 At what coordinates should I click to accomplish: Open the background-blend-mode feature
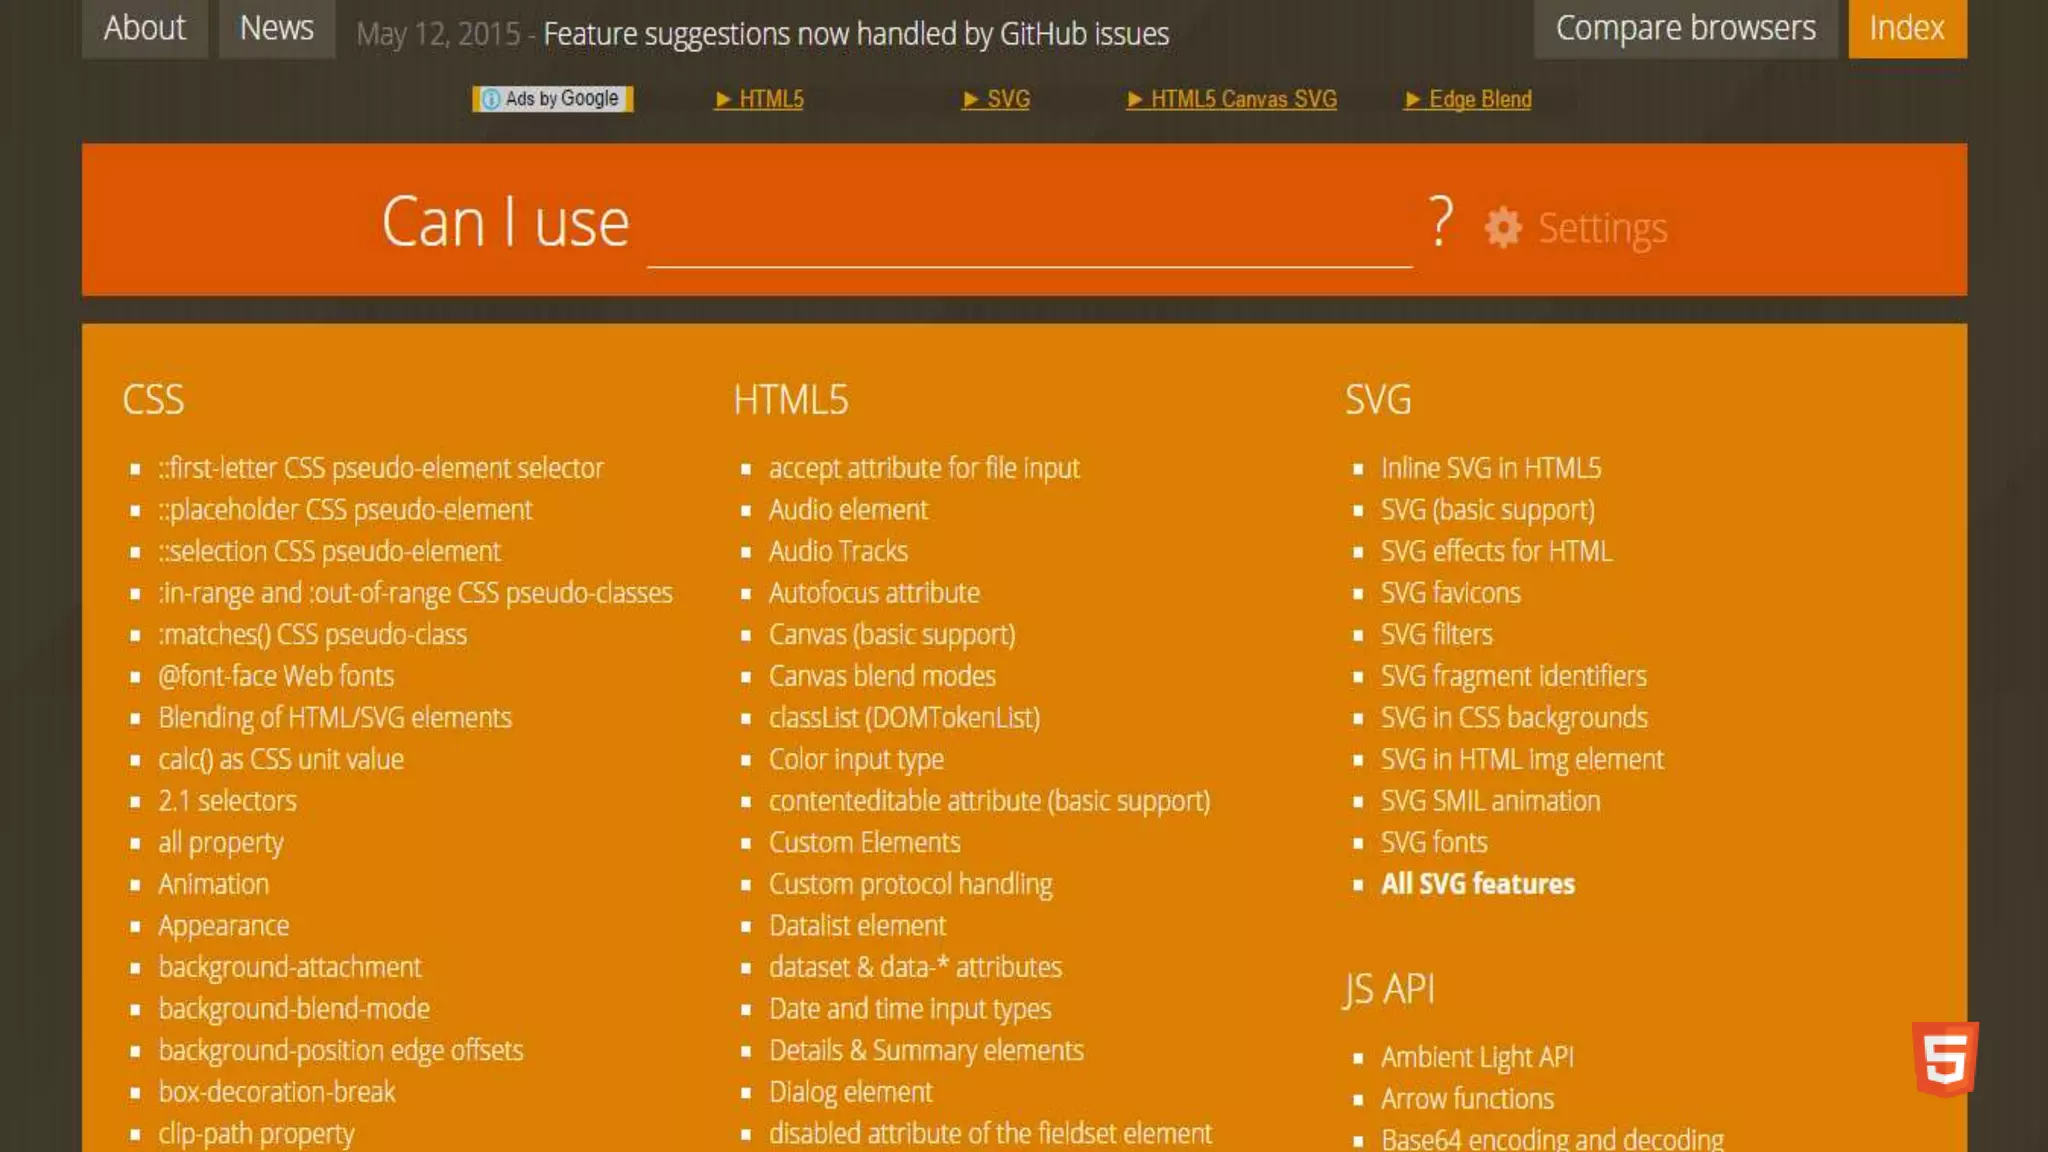click(294, 1009)
